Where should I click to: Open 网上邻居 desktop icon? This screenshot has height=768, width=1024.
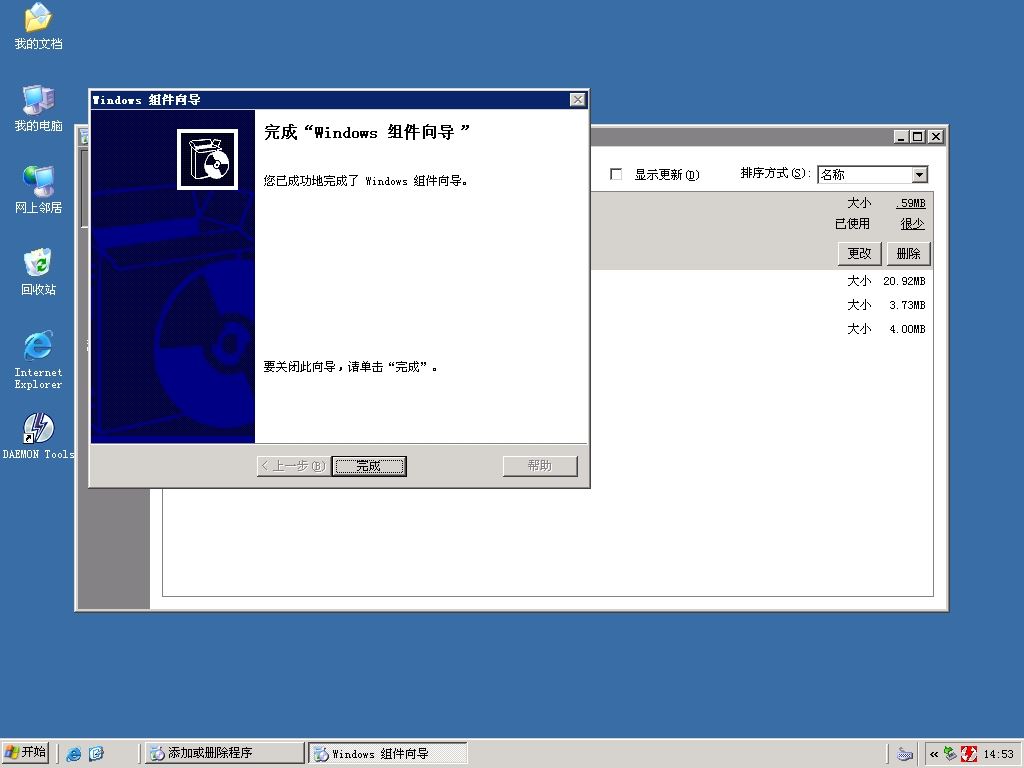coord(38,190)
